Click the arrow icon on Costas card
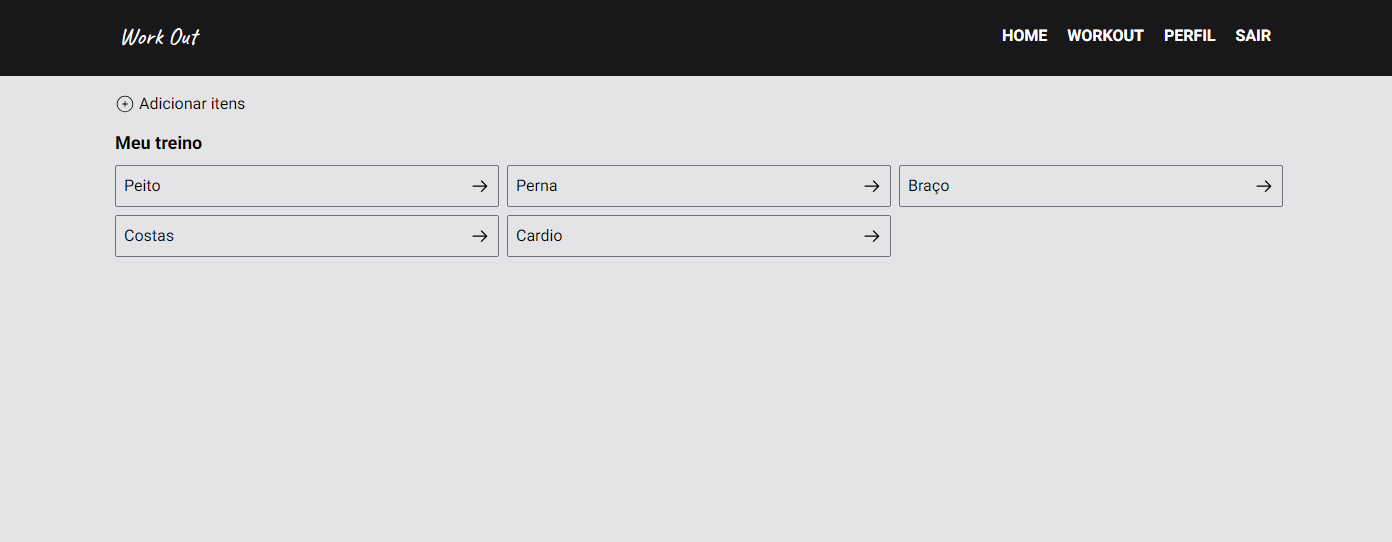This screenshot has width=1392, height=542. [x=480, y=236]
